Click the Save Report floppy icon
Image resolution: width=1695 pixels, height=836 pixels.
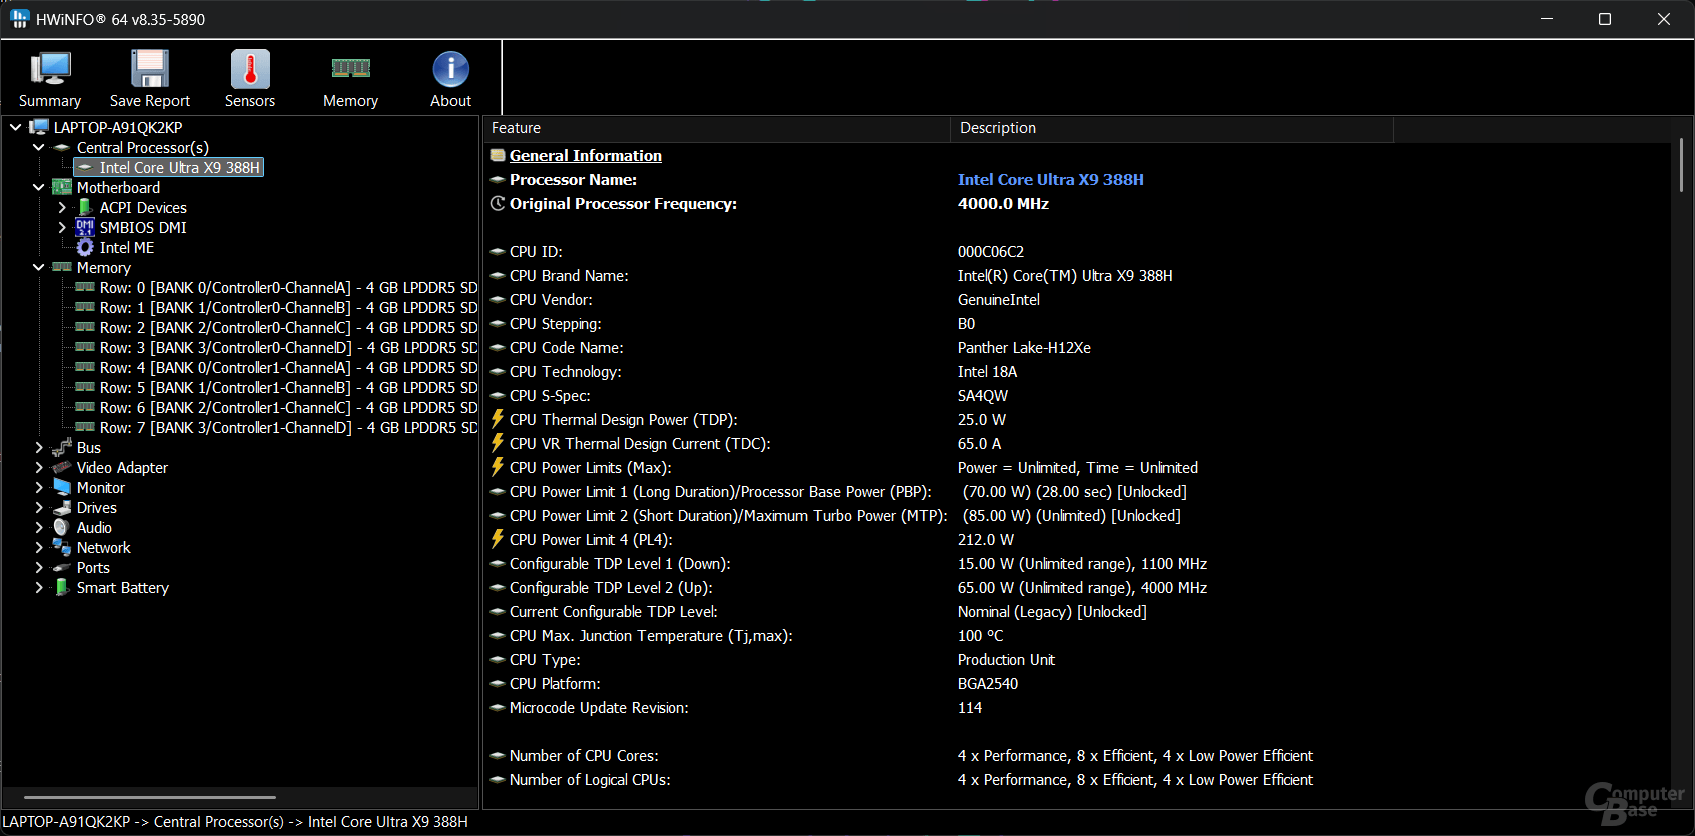(x=150, y=70)
